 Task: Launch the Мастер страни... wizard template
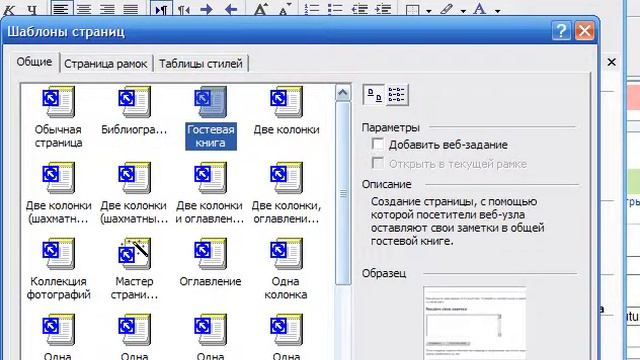tap(134, 269)
